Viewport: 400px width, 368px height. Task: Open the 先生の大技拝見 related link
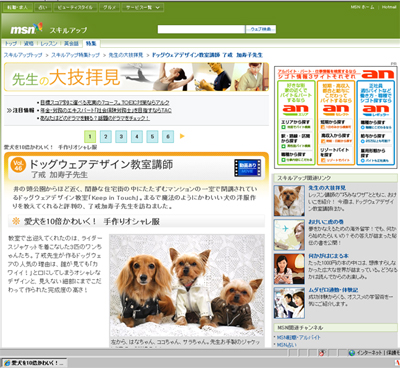[x=327, y=188]
